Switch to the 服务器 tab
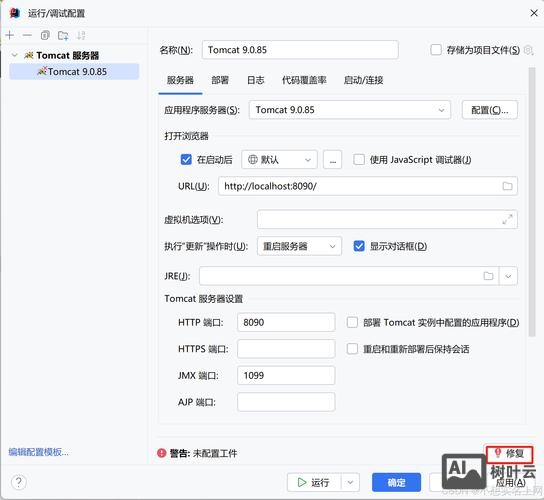The width and height of the screenshot is (544, 500). click(x=180, y=80)
